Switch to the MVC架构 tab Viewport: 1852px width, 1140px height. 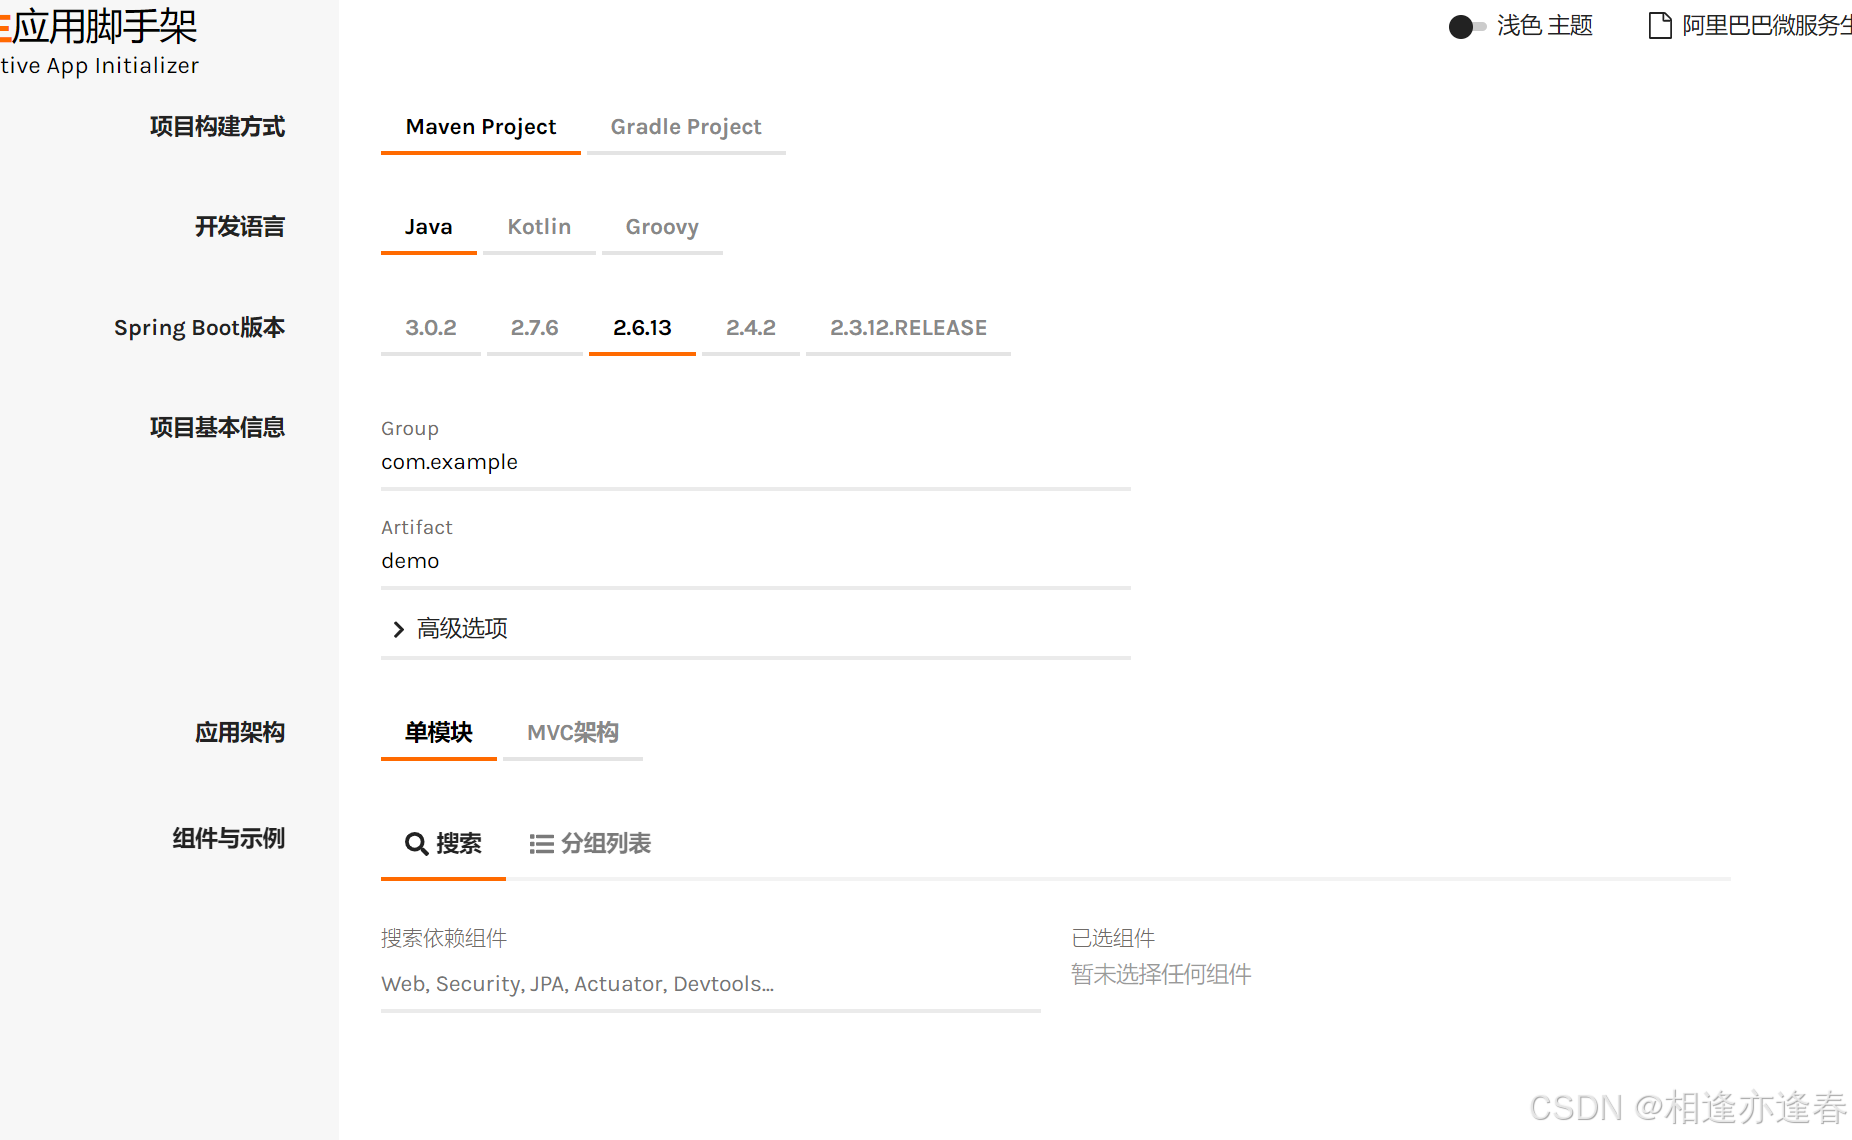[x=573, y=732]
